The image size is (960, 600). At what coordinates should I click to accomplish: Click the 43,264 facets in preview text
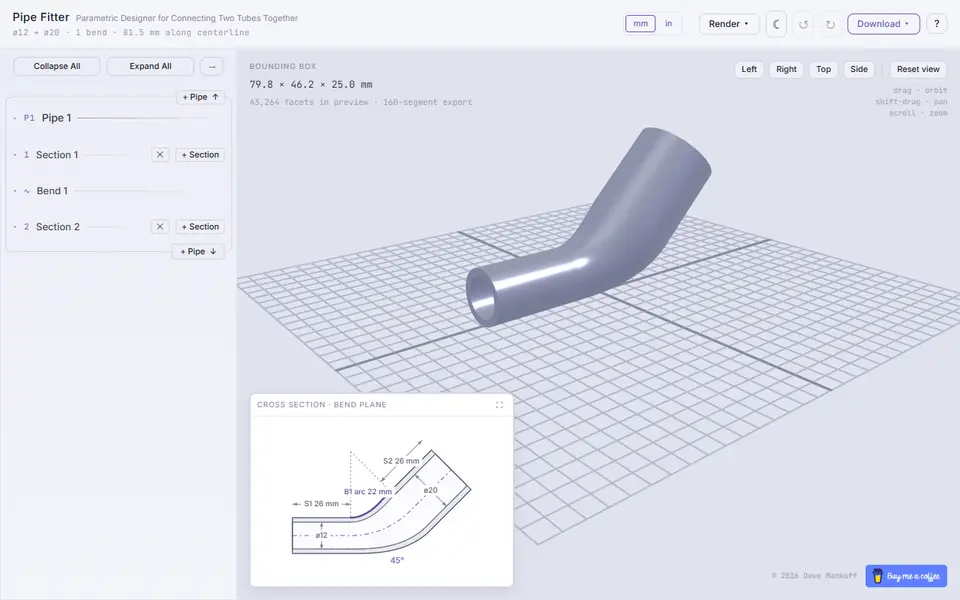pos(309,102)
